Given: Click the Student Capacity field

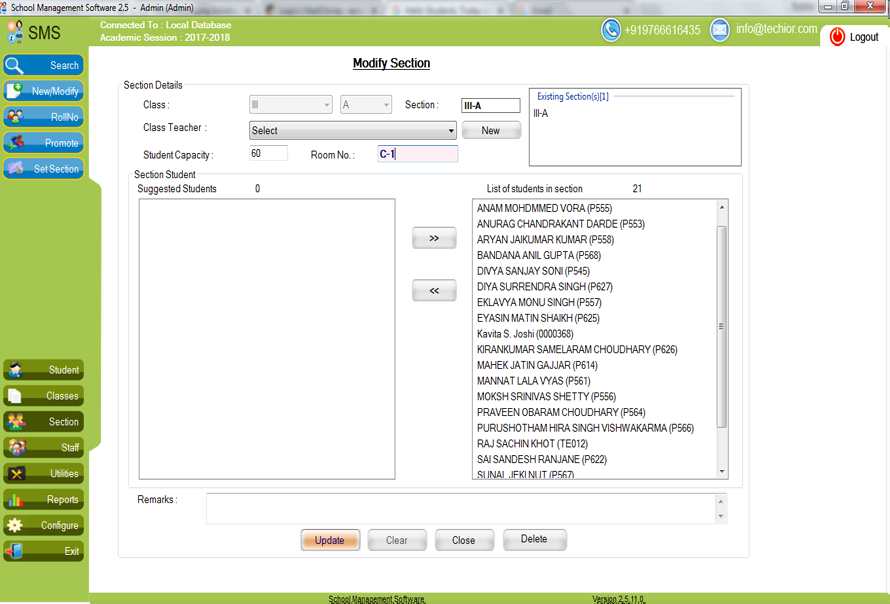Looking at the screenshot, I should click(x=268, y=153).
